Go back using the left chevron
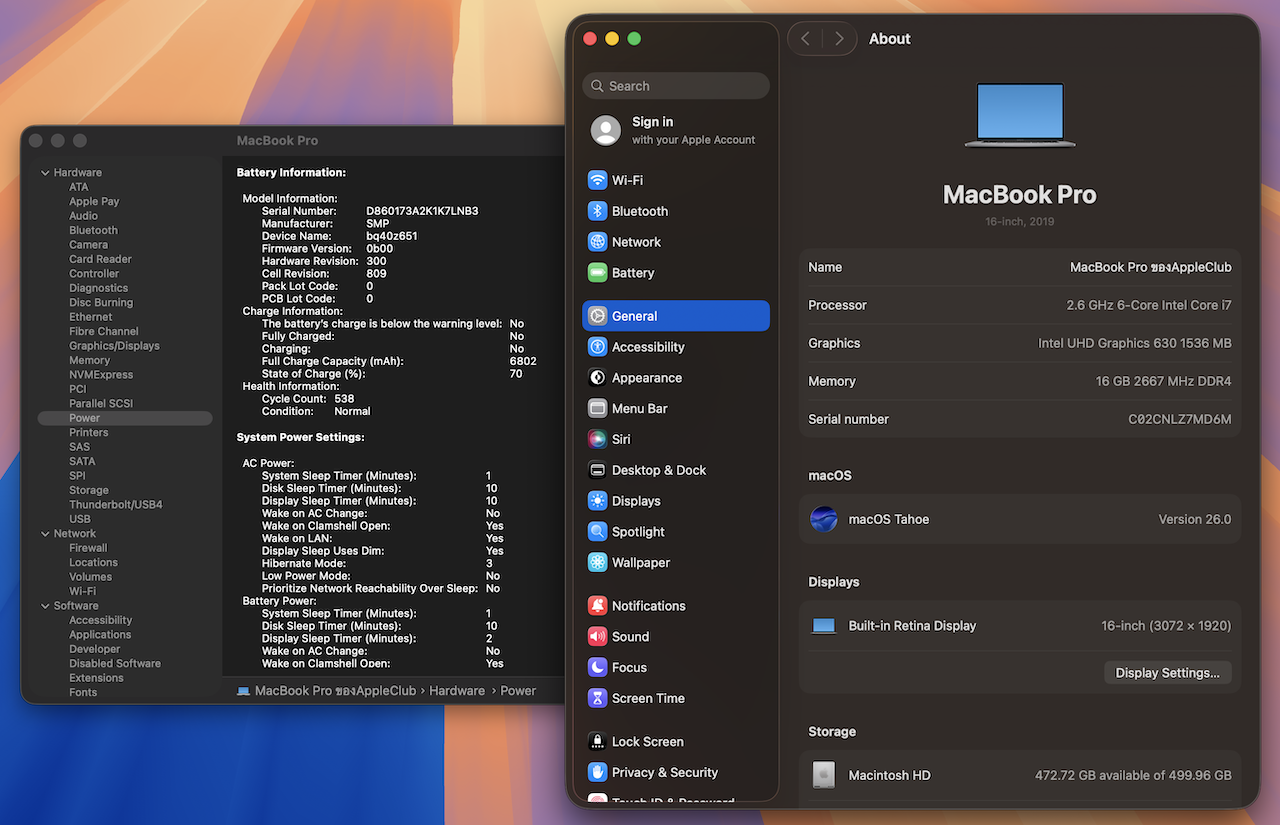 pos(805,39)
